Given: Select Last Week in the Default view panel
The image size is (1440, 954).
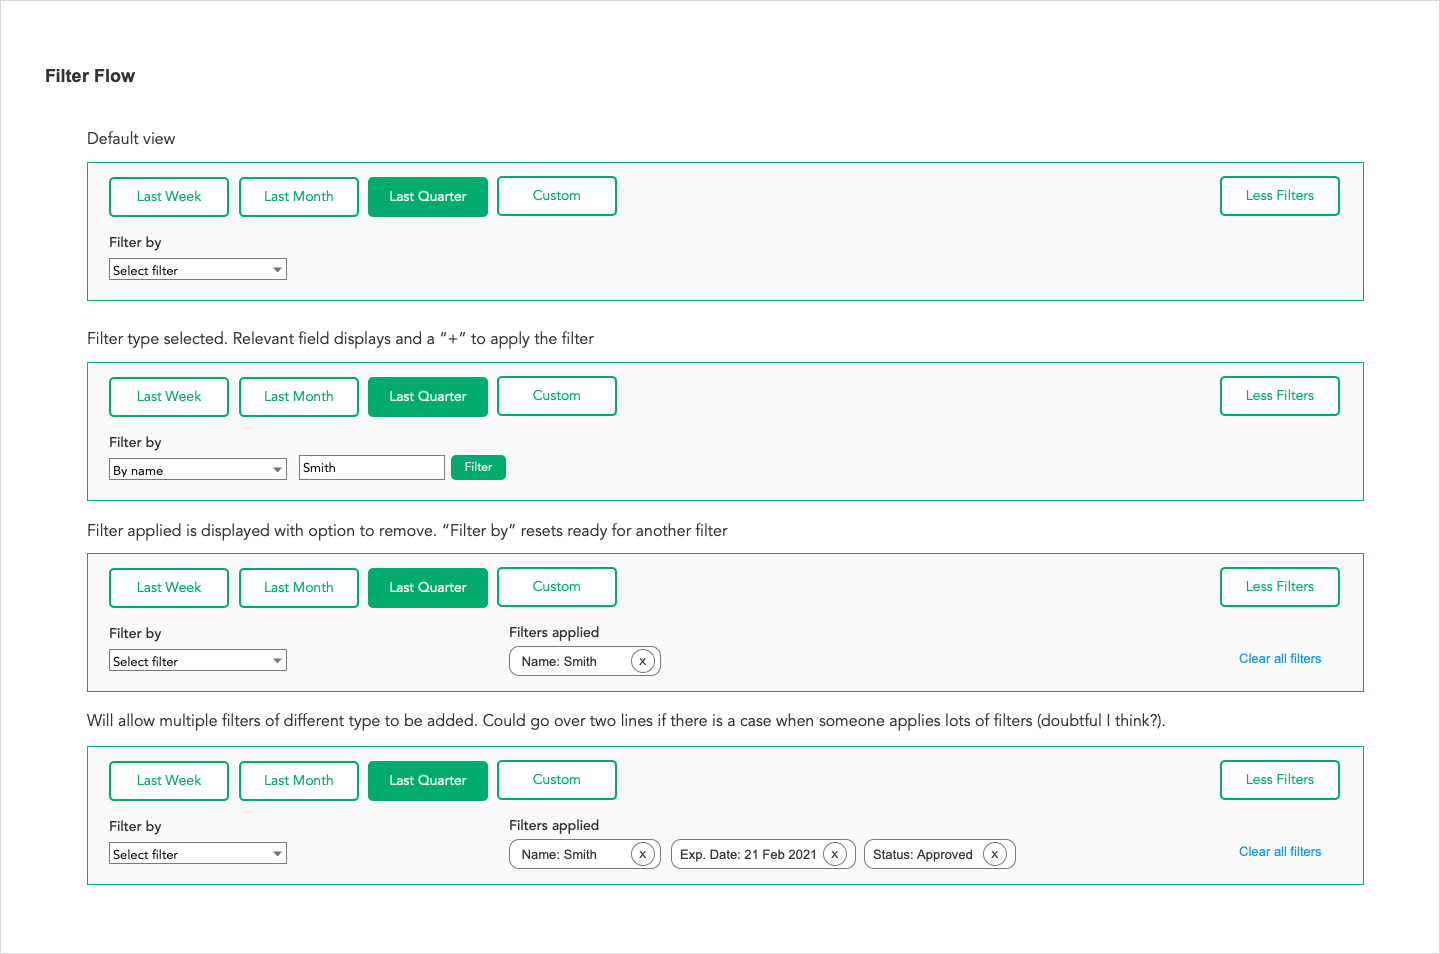Looking at the screenshot, I should pyautogui.click(x=169, y=197).
